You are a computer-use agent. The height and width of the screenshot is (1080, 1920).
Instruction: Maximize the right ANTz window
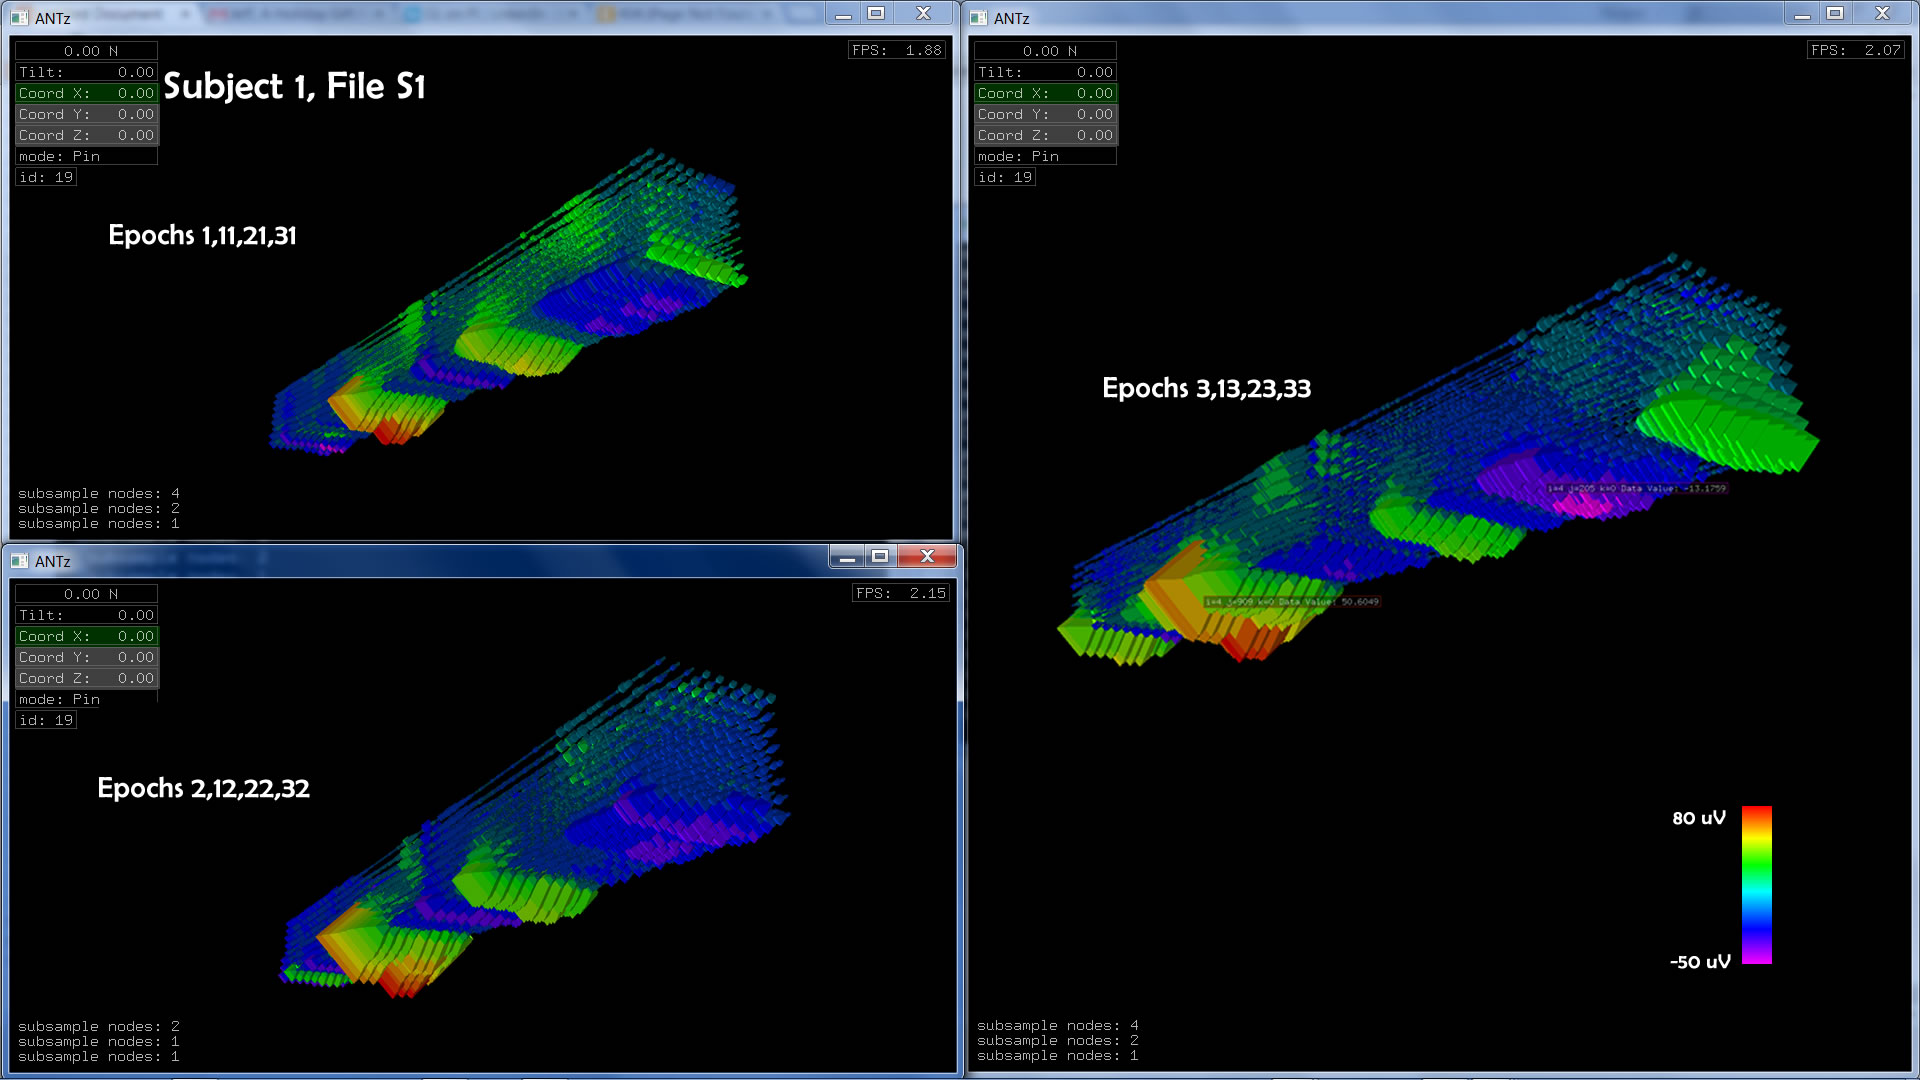tap(1835, 14)
